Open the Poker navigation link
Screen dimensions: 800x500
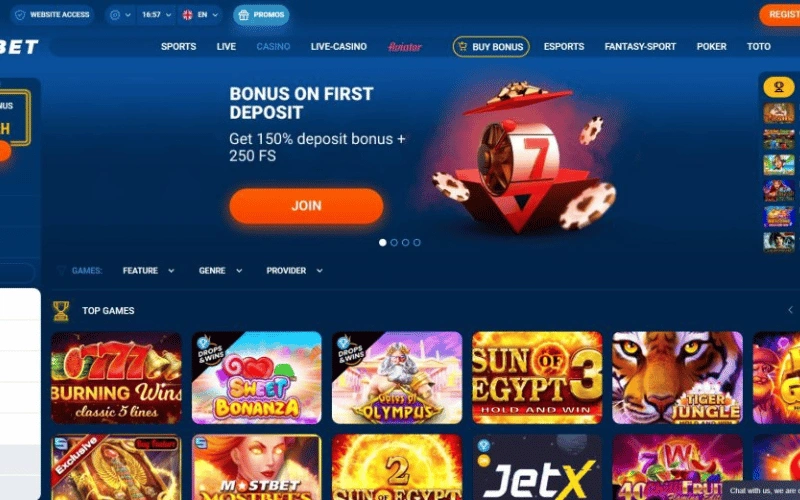tap(711, 46)
